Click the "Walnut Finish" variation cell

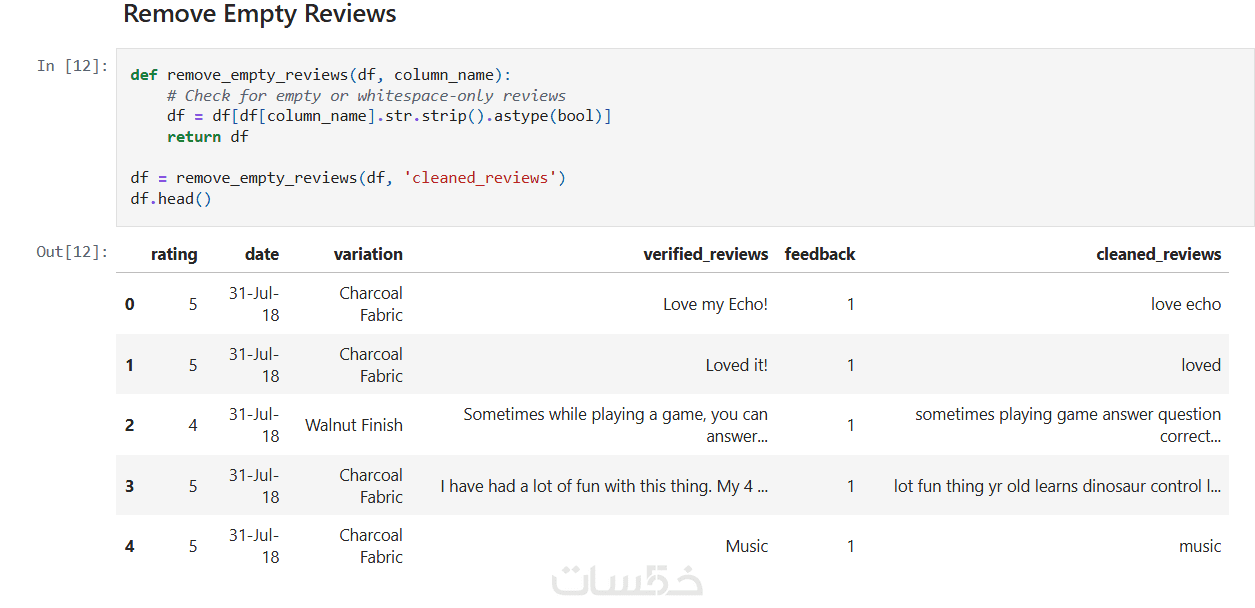[x=354, y=425]
